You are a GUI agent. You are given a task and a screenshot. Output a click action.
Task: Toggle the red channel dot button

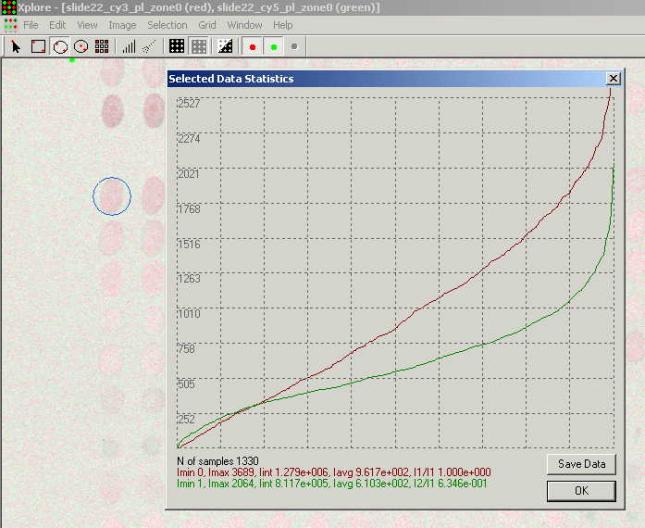coord(252,46)
